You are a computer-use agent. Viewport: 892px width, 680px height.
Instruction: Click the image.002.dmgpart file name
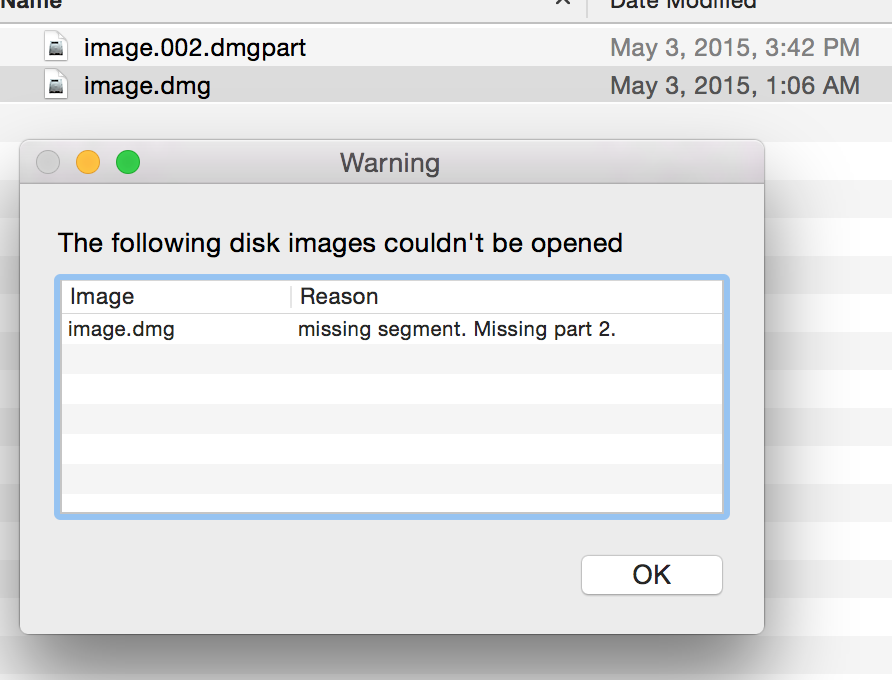click(195, 48)
